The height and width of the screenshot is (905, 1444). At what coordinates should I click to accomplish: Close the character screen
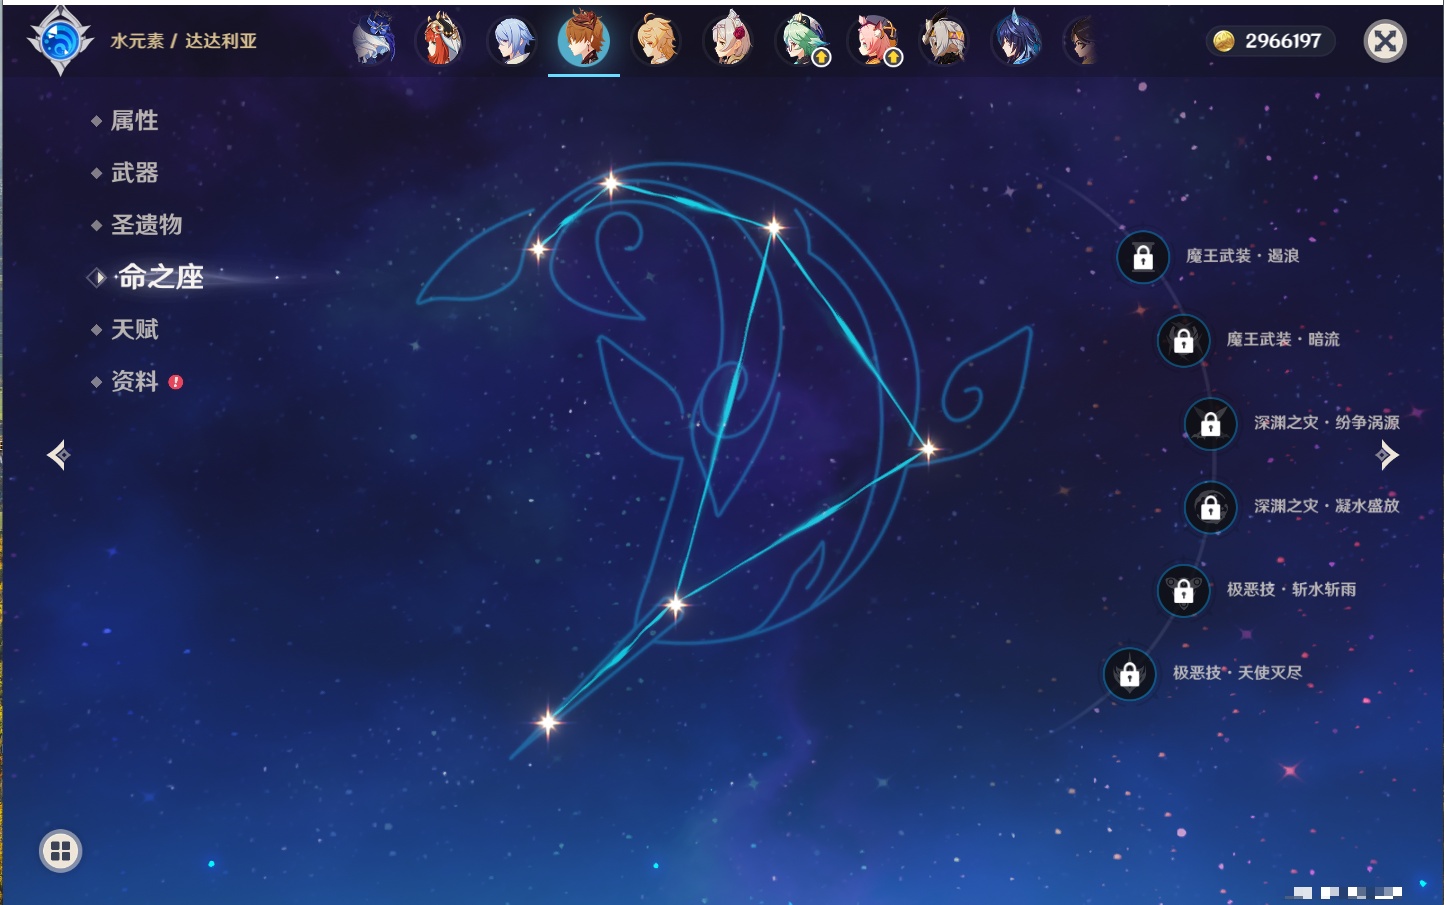[x=1385, y=41]
